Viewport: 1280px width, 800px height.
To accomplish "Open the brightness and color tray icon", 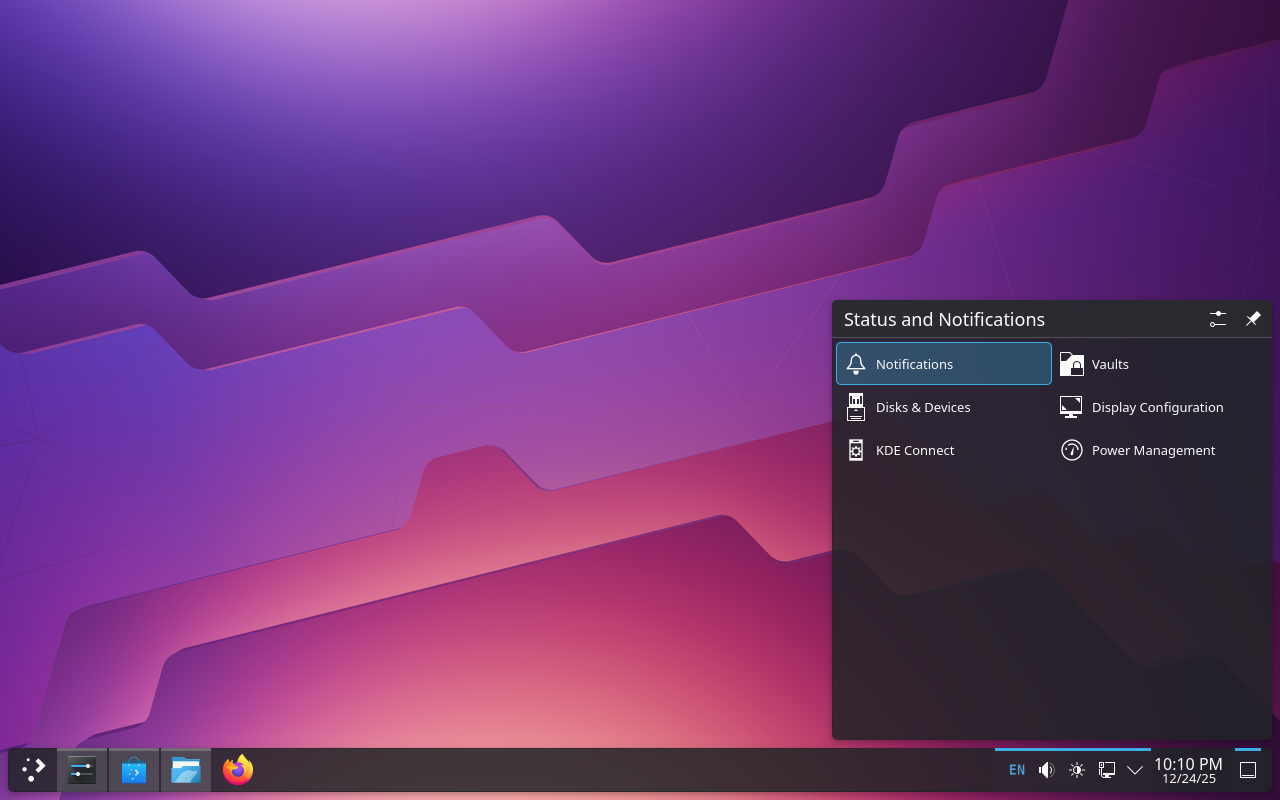I will click(x=1077, y=770).
